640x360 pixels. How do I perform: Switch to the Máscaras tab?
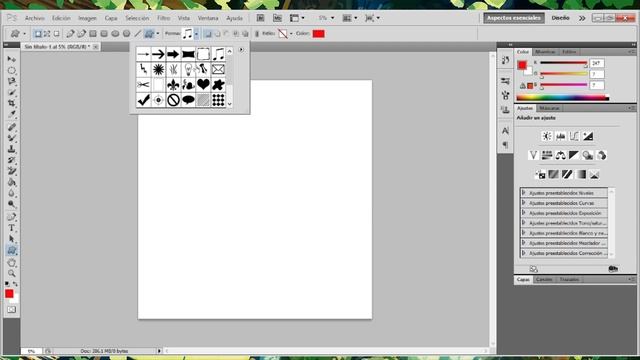tap(549, 108)
